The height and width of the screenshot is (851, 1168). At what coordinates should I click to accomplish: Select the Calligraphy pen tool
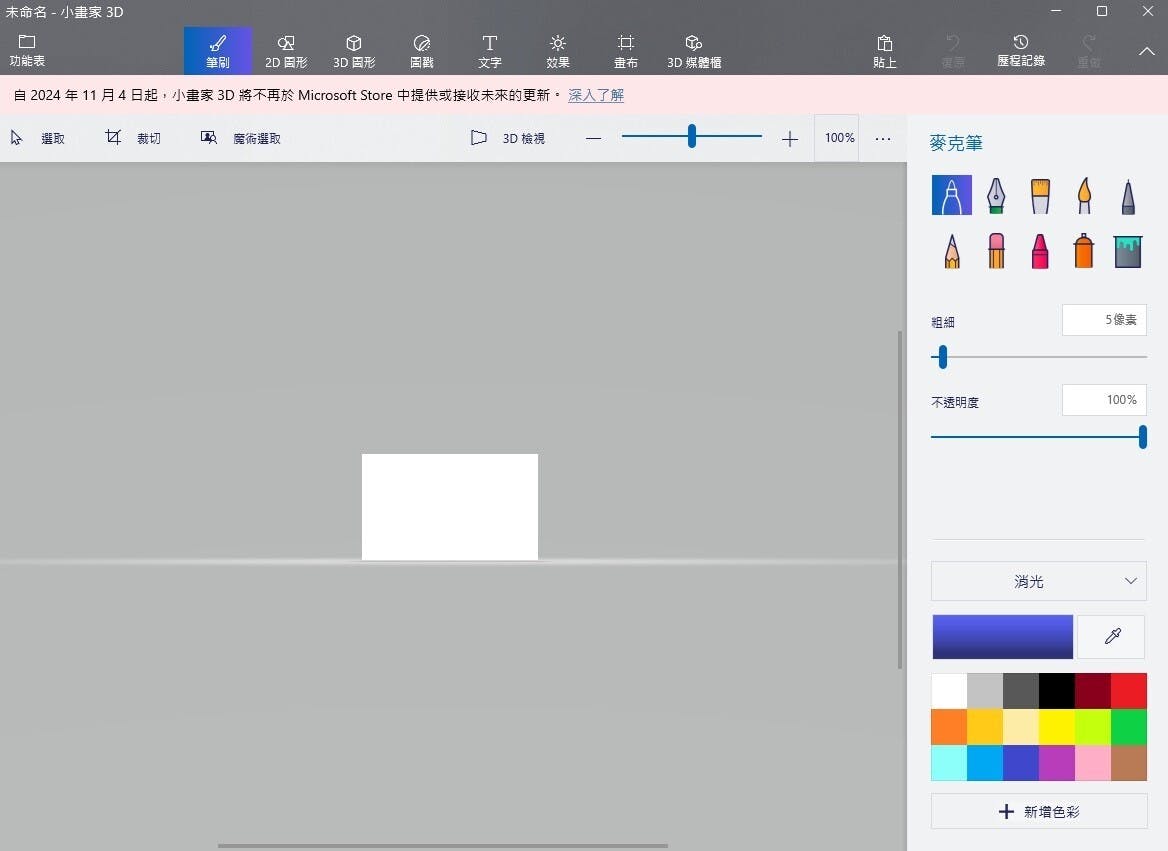[x=996, y=195]
